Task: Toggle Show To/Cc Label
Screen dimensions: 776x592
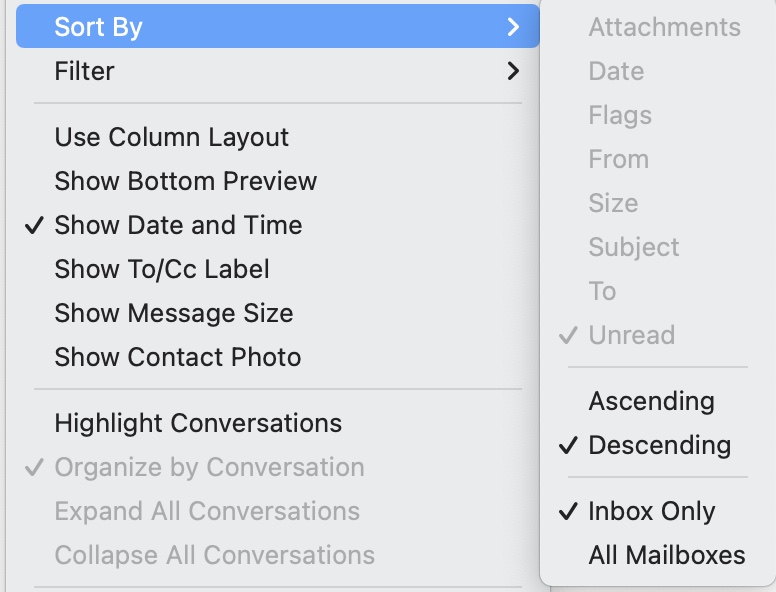Action: pyautogui.click(x=162, y=269)
